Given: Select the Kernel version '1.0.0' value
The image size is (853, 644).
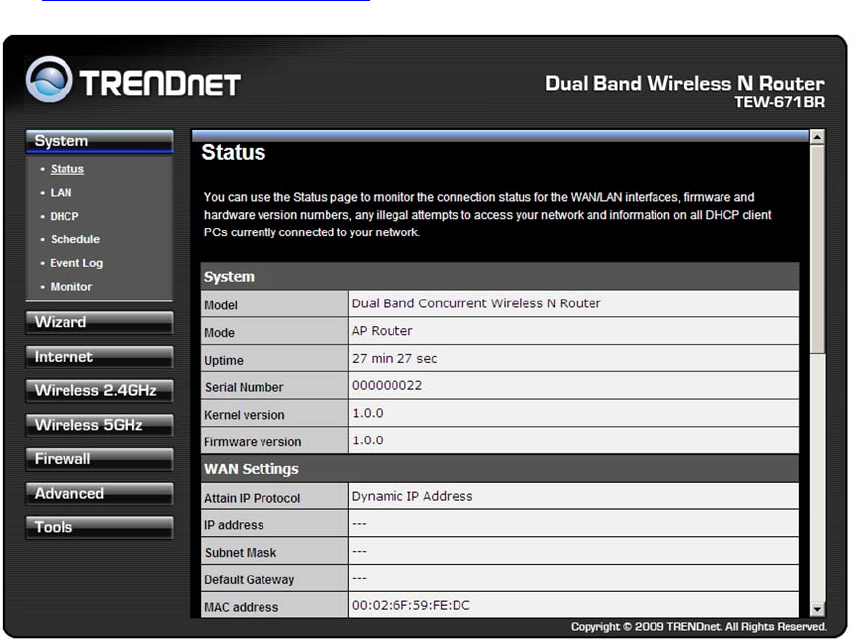Looking at the screenshot, I should click(x=367, y=413).
